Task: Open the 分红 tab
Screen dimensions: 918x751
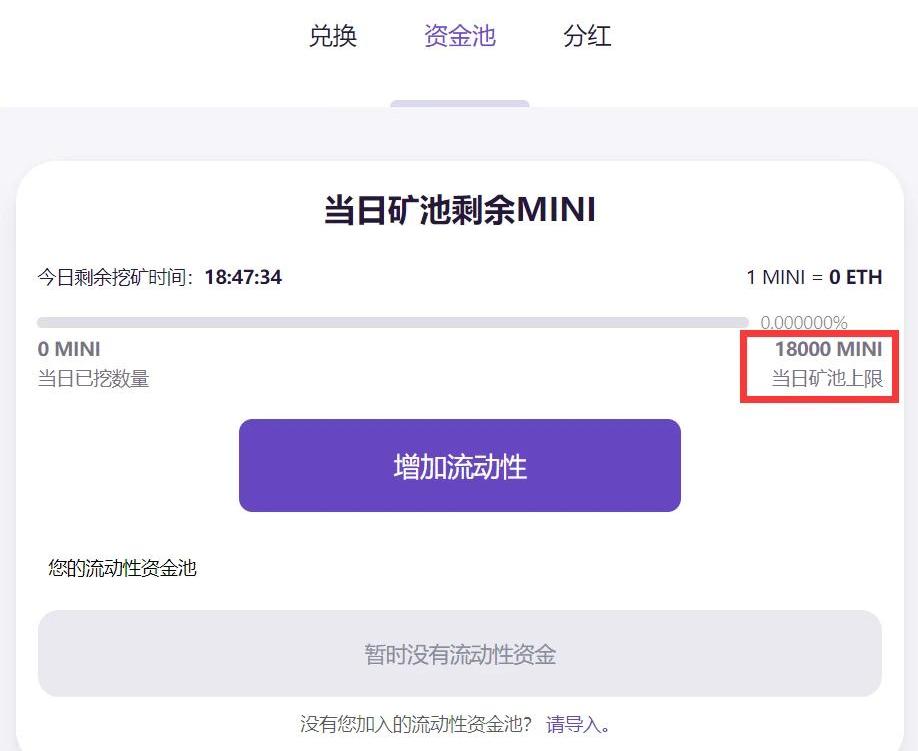Action: pyautogui.click(x=587, y=37)
